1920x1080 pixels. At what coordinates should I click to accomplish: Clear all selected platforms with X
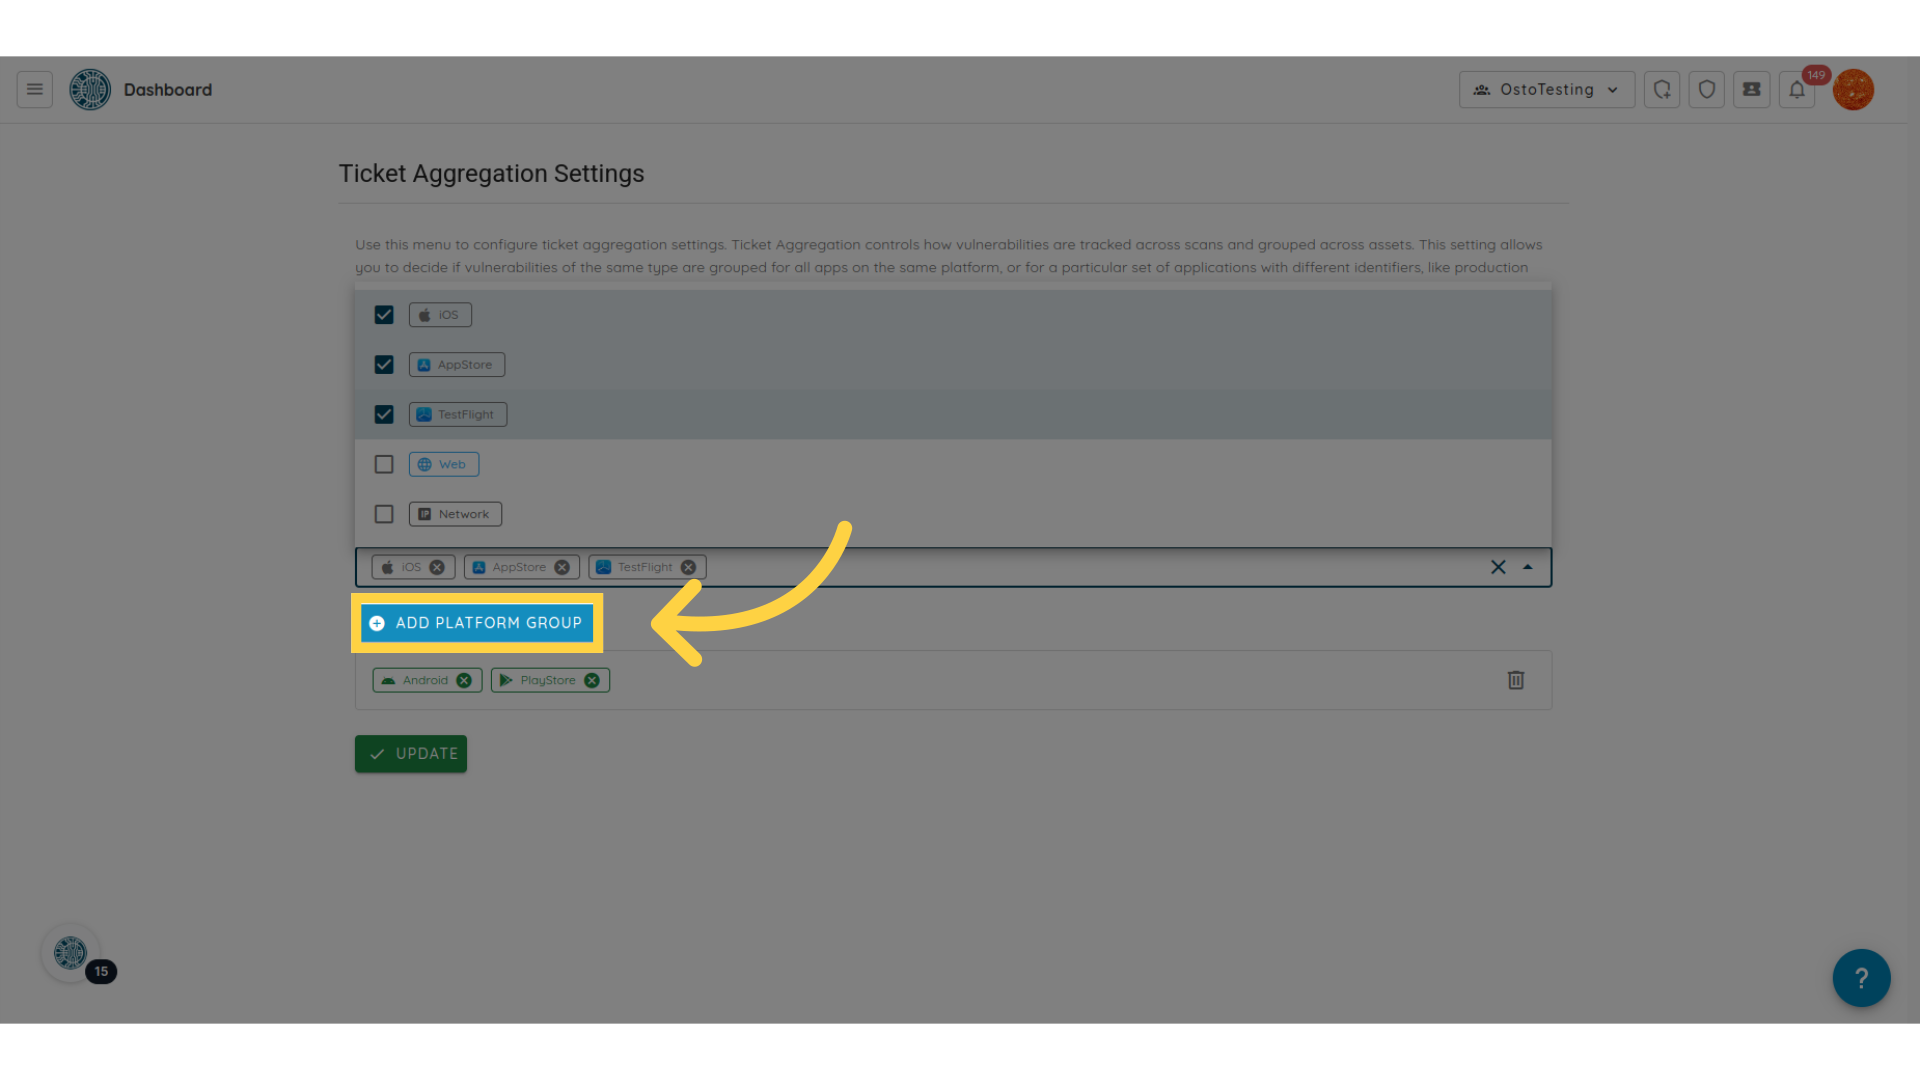click(1498, 567)
